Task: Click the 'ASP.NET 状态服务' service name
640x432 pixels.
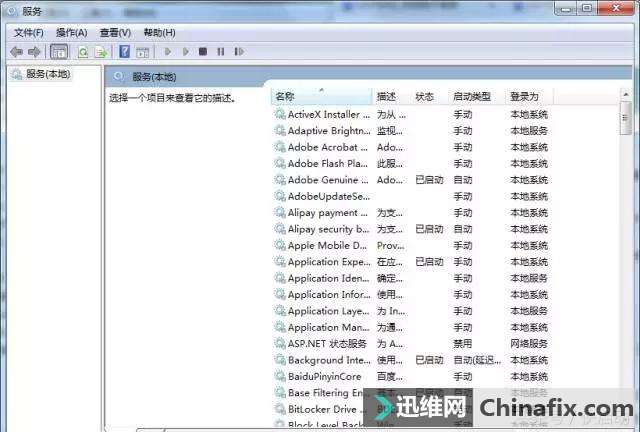Action: (x=327, y=343)
